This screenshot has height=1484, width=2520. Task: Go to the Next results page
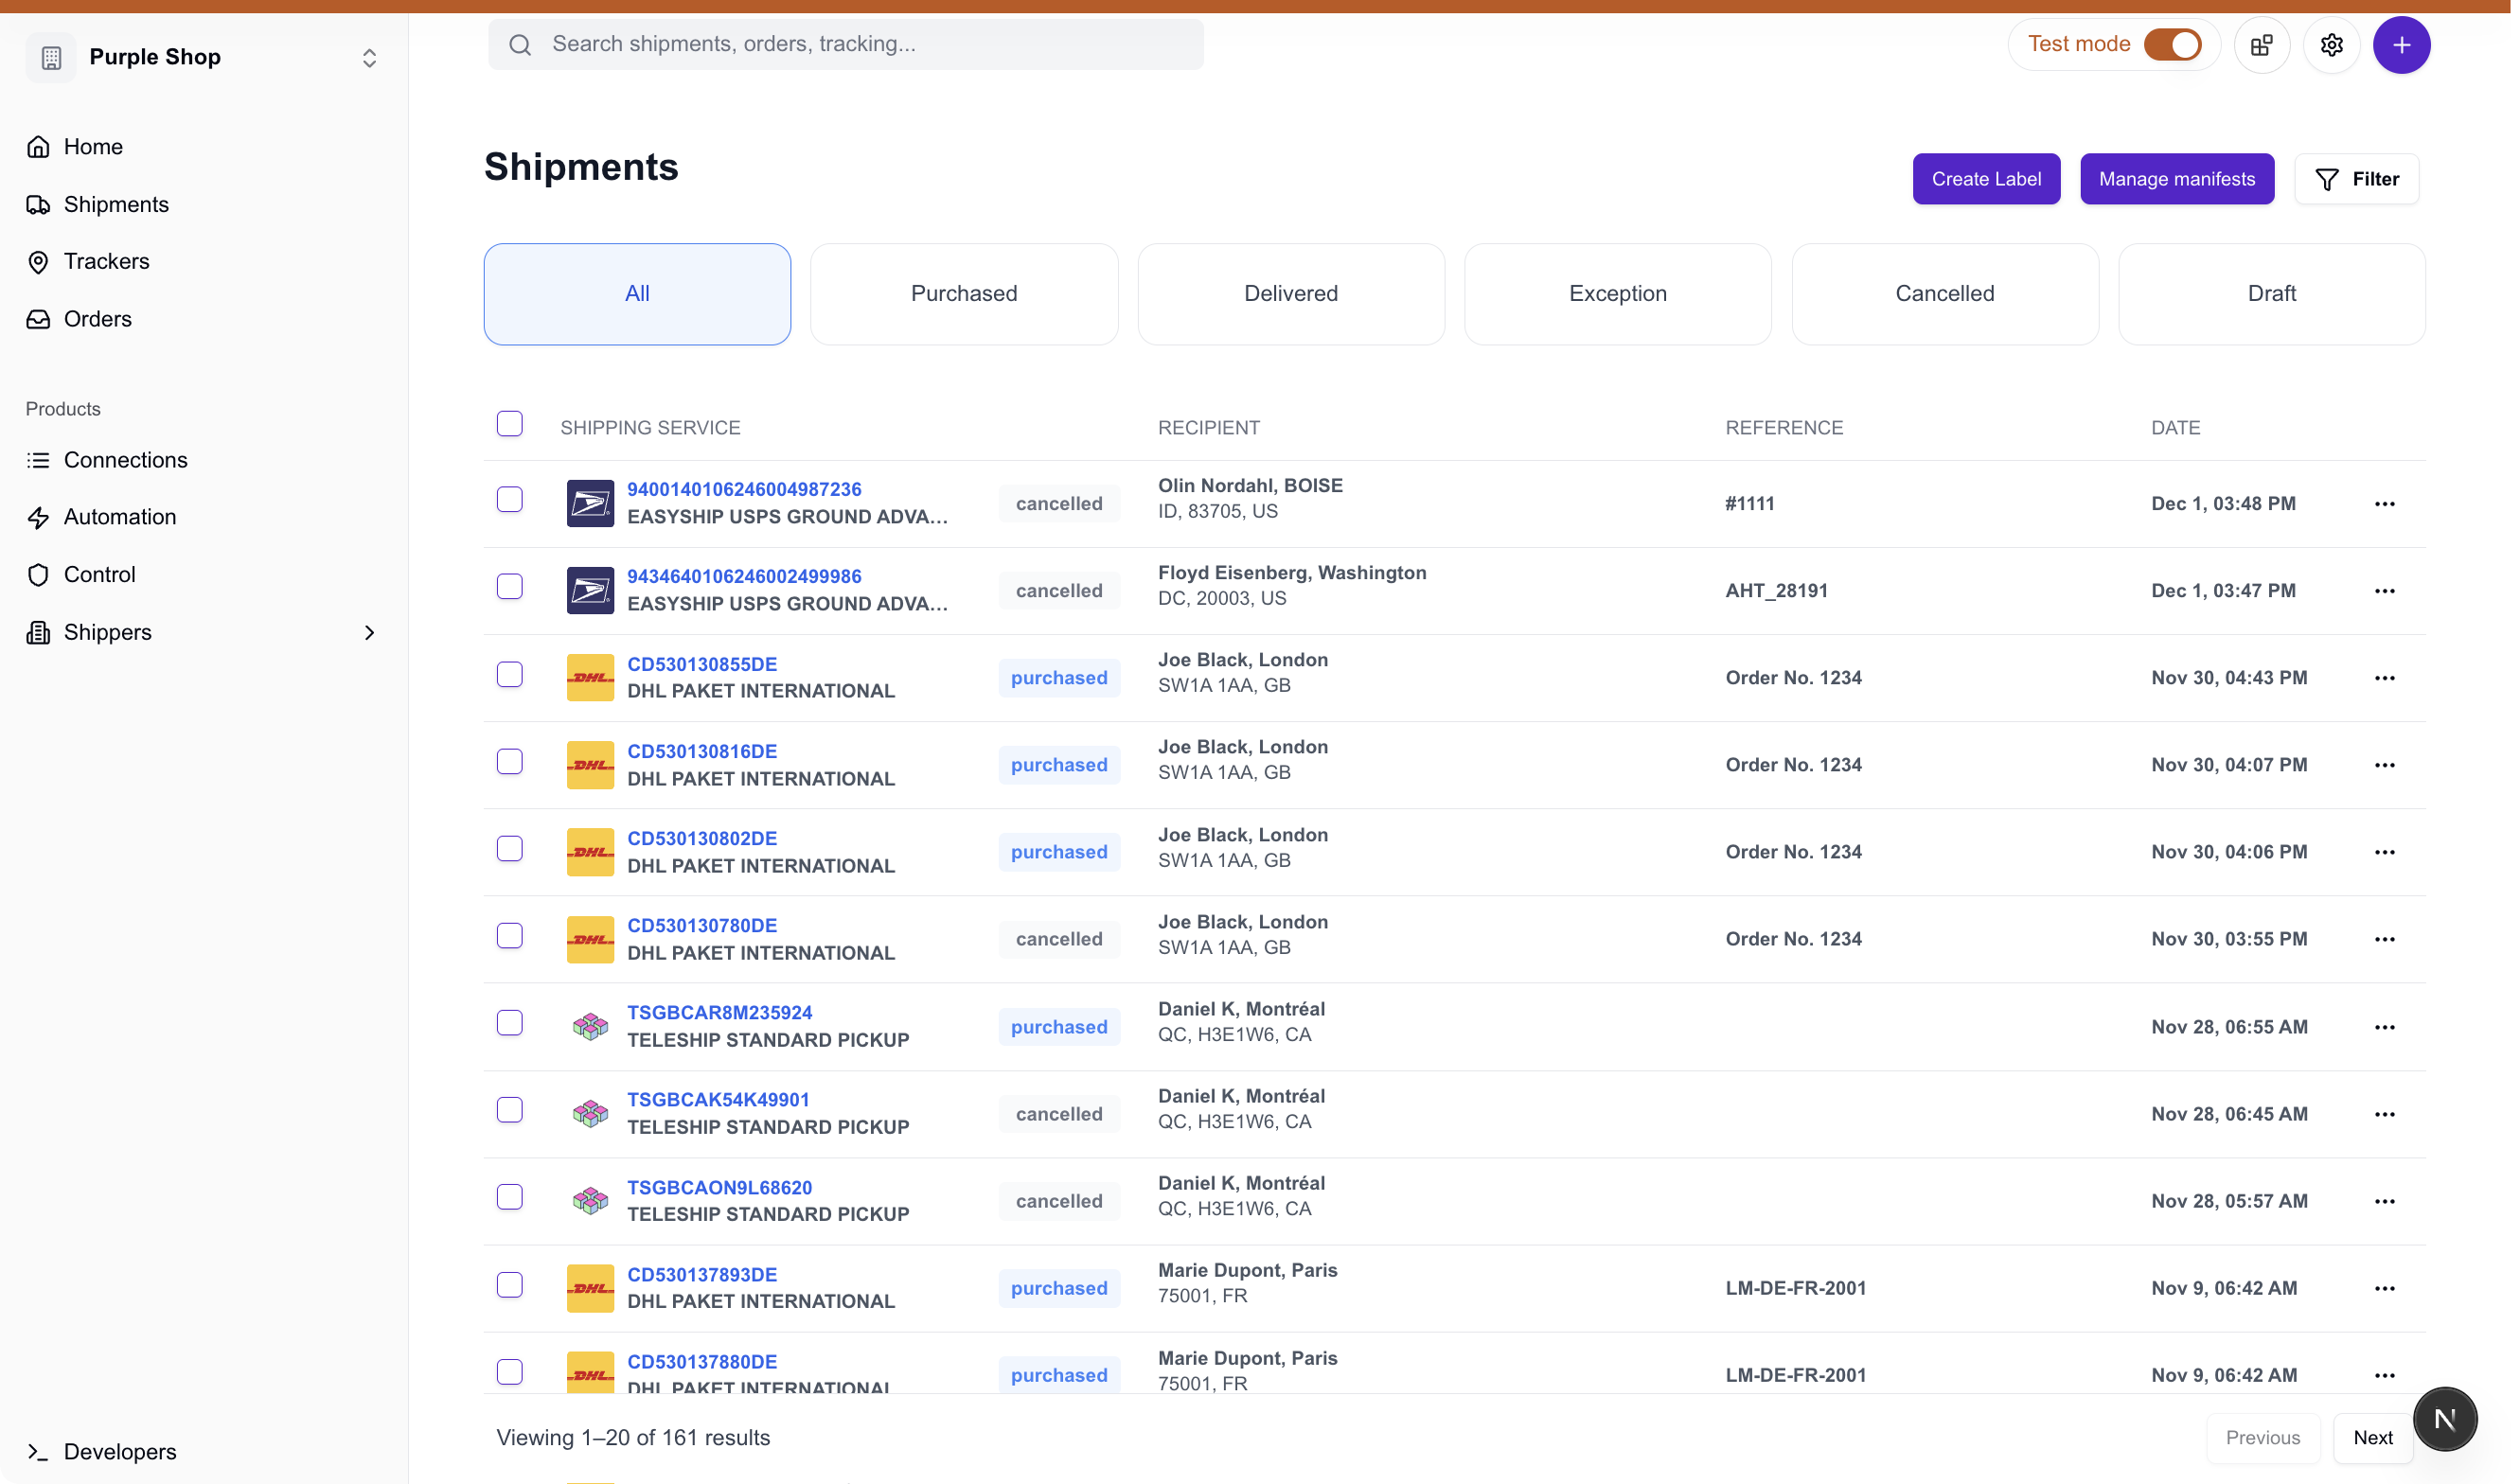(x=2372, y=1437)
